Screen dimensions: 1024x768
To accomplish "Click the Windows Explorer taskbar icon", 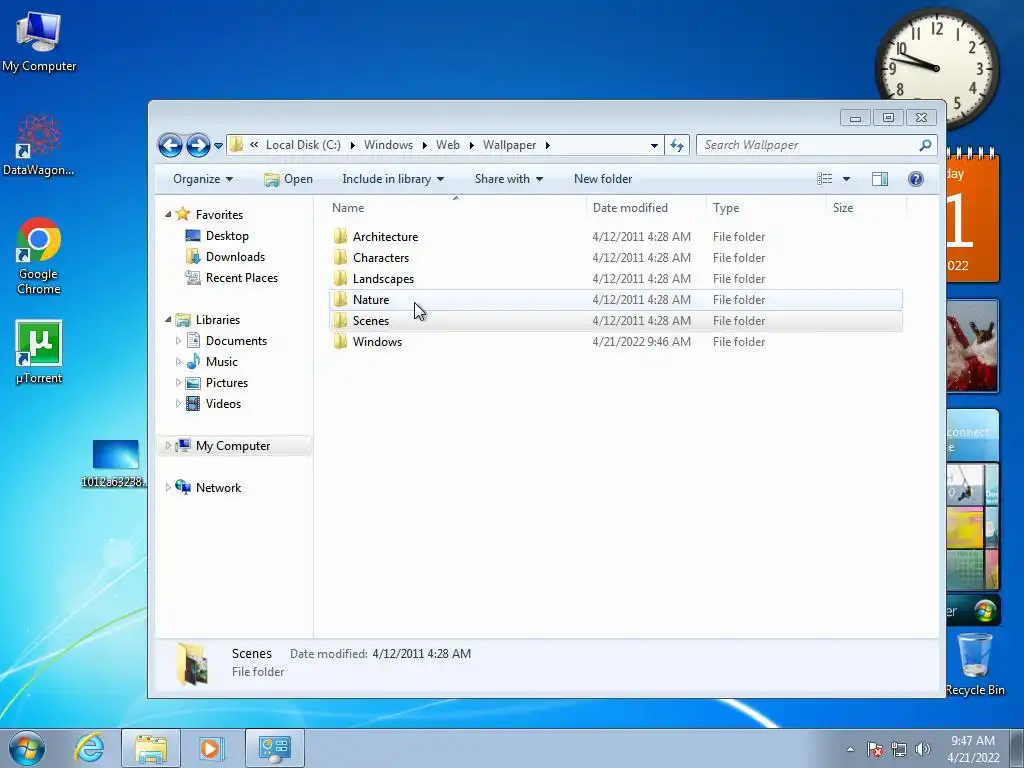I will click(151, 748).
